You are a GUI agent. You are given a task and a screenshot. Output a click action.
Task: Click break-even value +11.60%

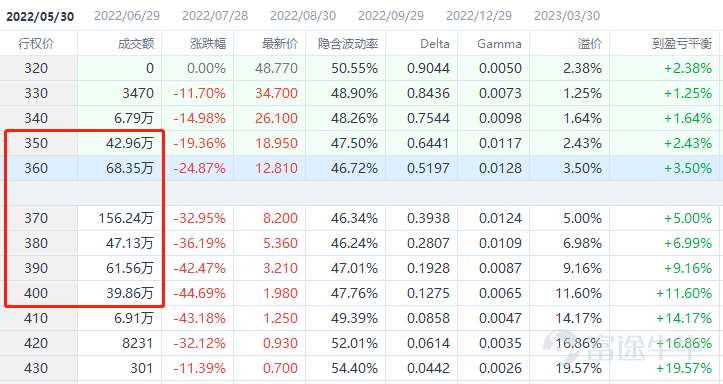point(684,293)
